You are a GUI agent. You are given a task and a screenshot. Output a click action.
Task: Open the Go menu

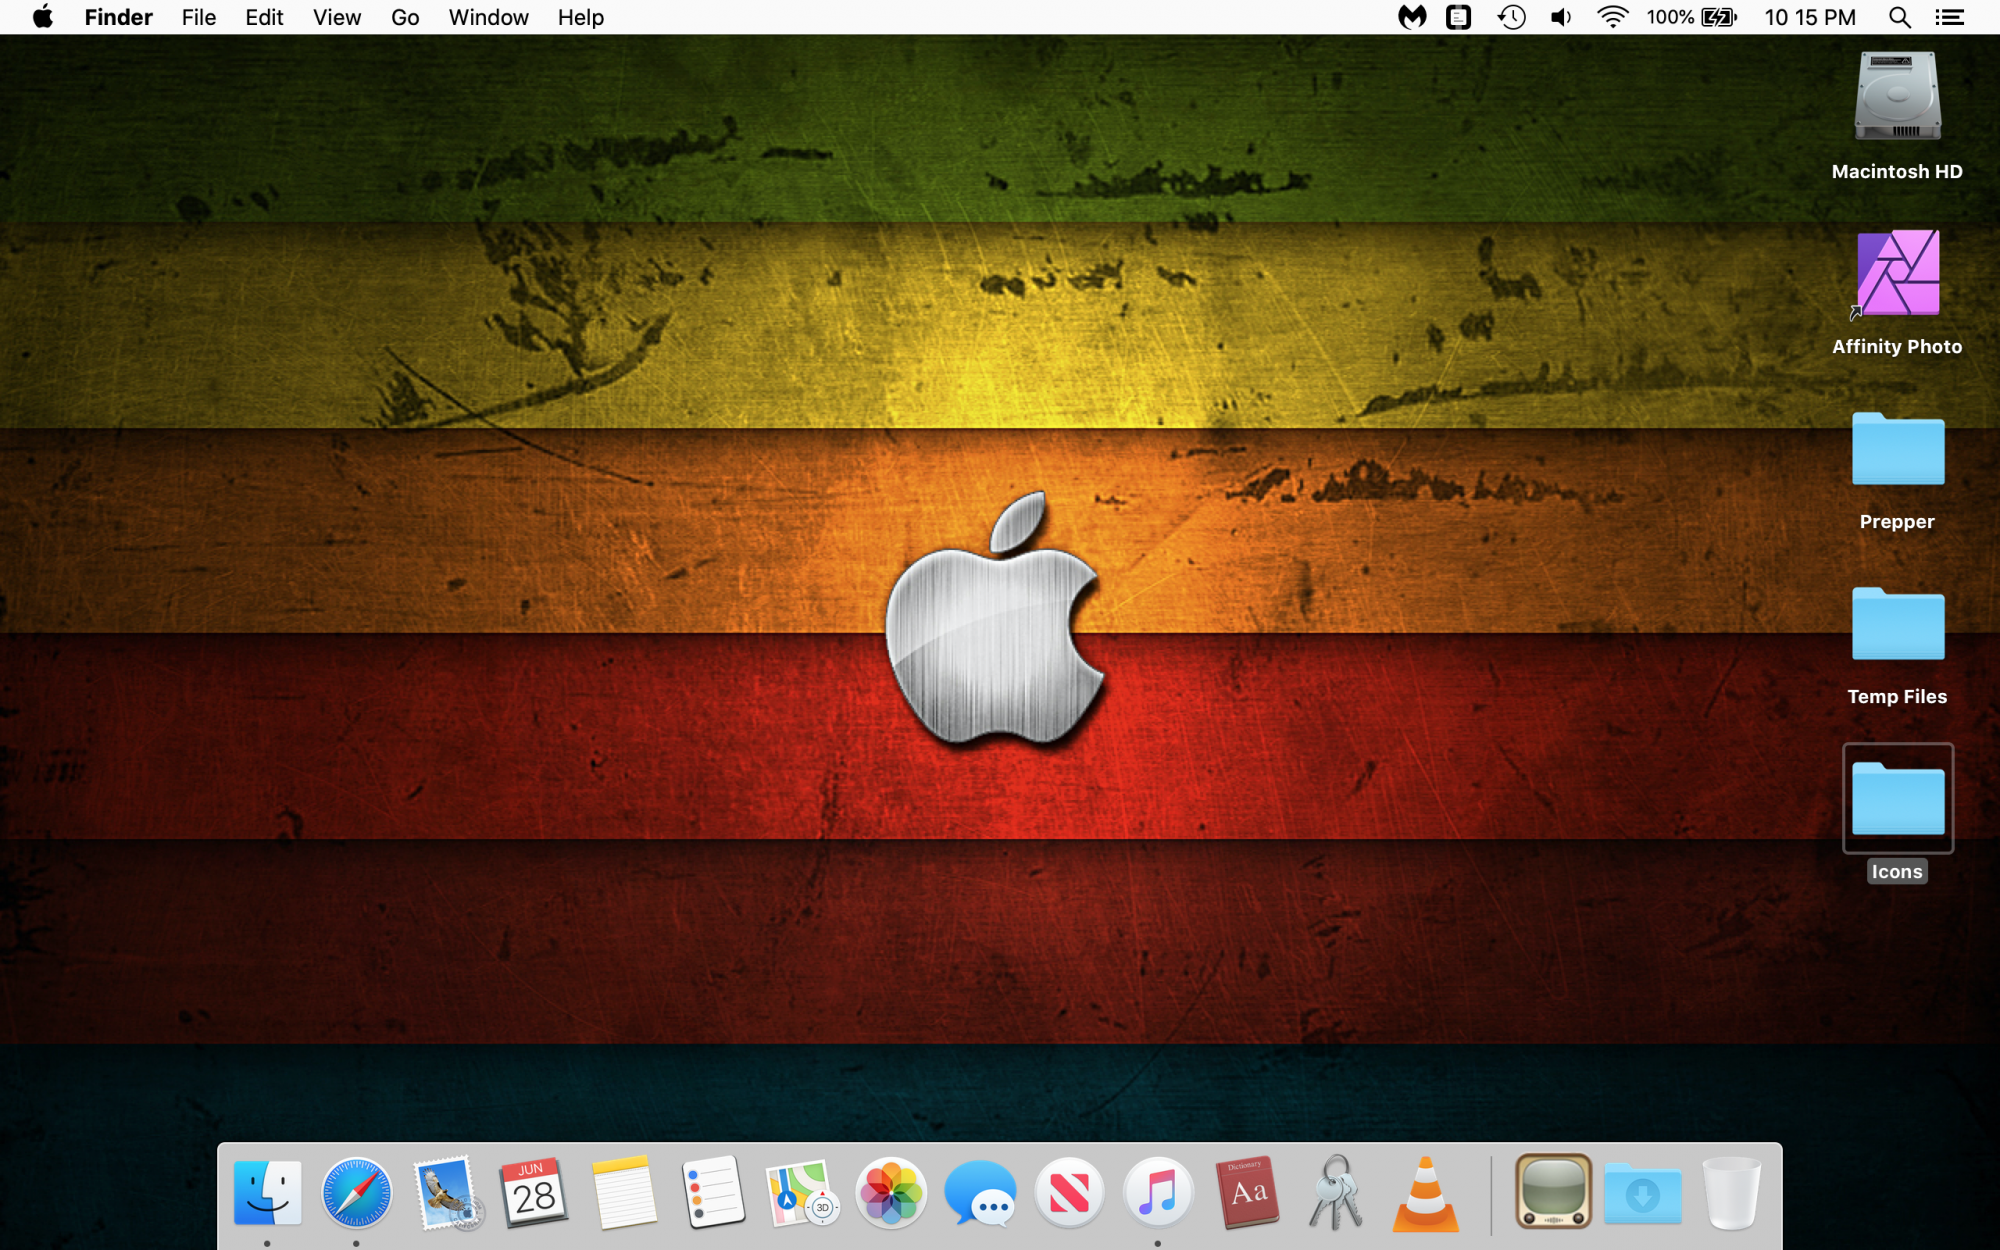click(405, 17)
